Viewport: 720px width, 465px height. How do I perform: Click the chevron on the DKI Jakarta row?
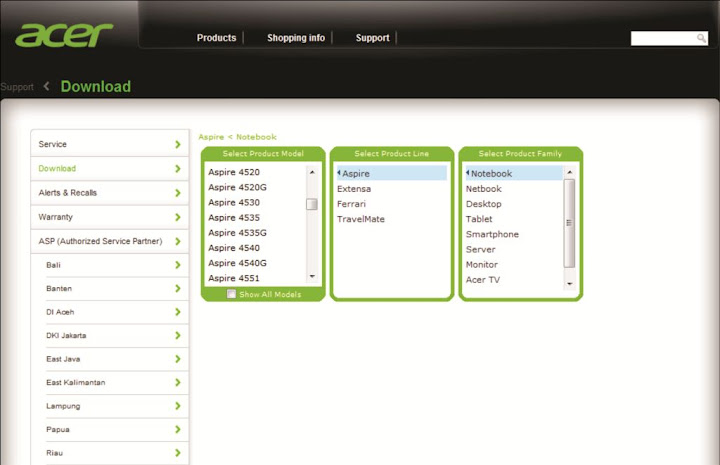click(x=178, y=335)
